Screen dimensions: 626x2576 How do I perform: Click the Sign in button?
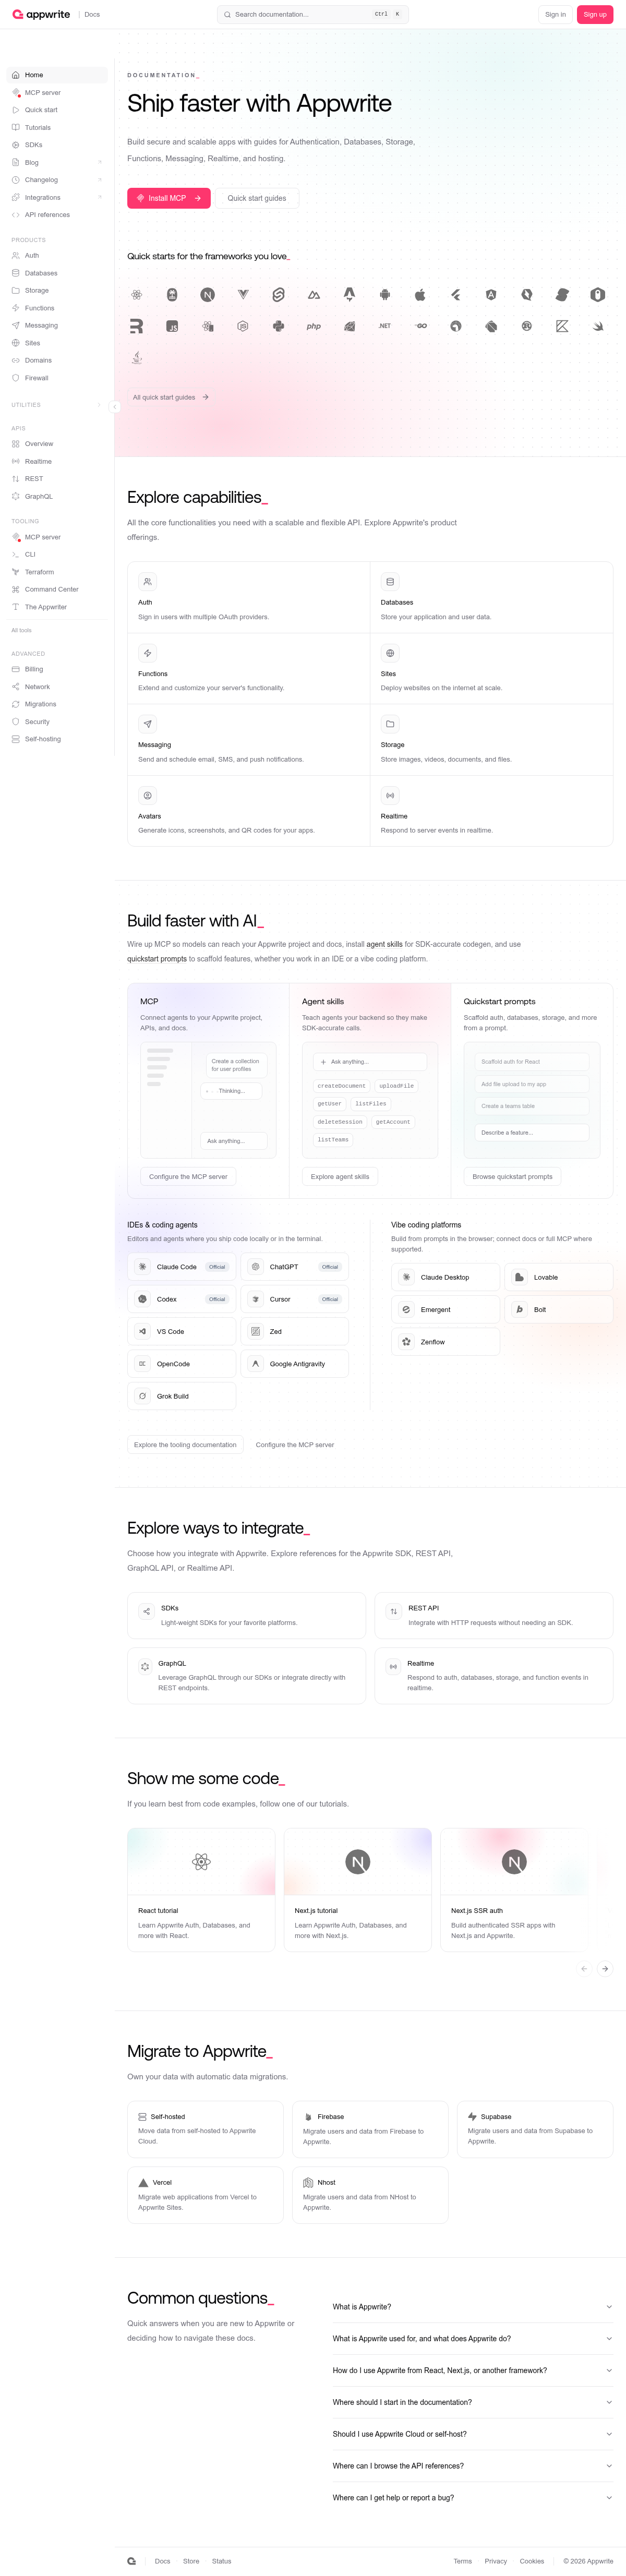coord(555,14)
